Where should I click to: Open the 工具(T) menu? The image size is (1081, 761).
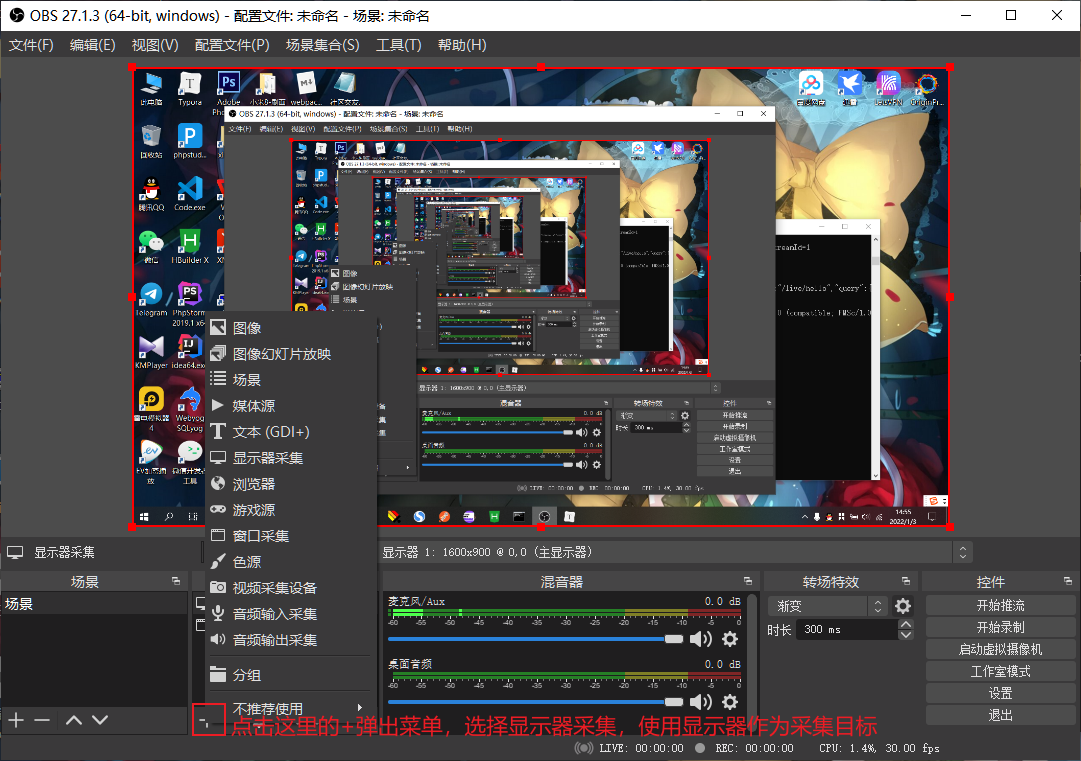(x=398, y=45)
